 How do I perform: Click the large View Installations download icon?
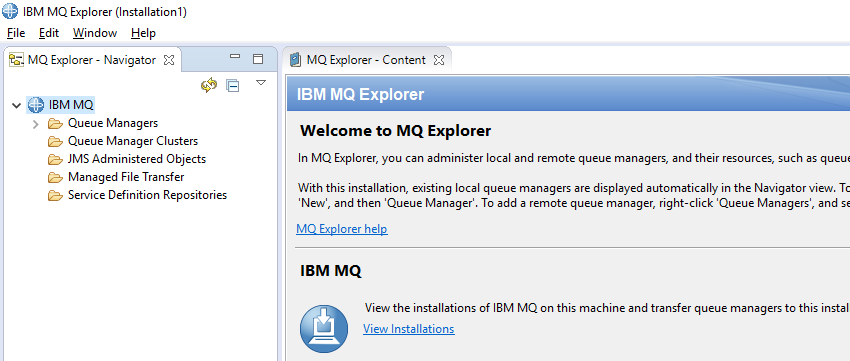pos(324,329)
